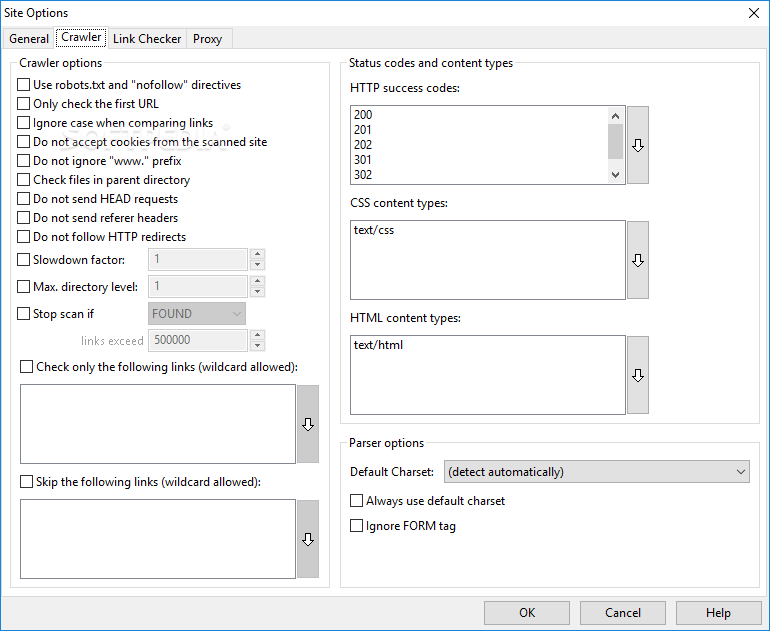
Task: Check 'Check only the following links' option
Action: [x=27, y=367]
